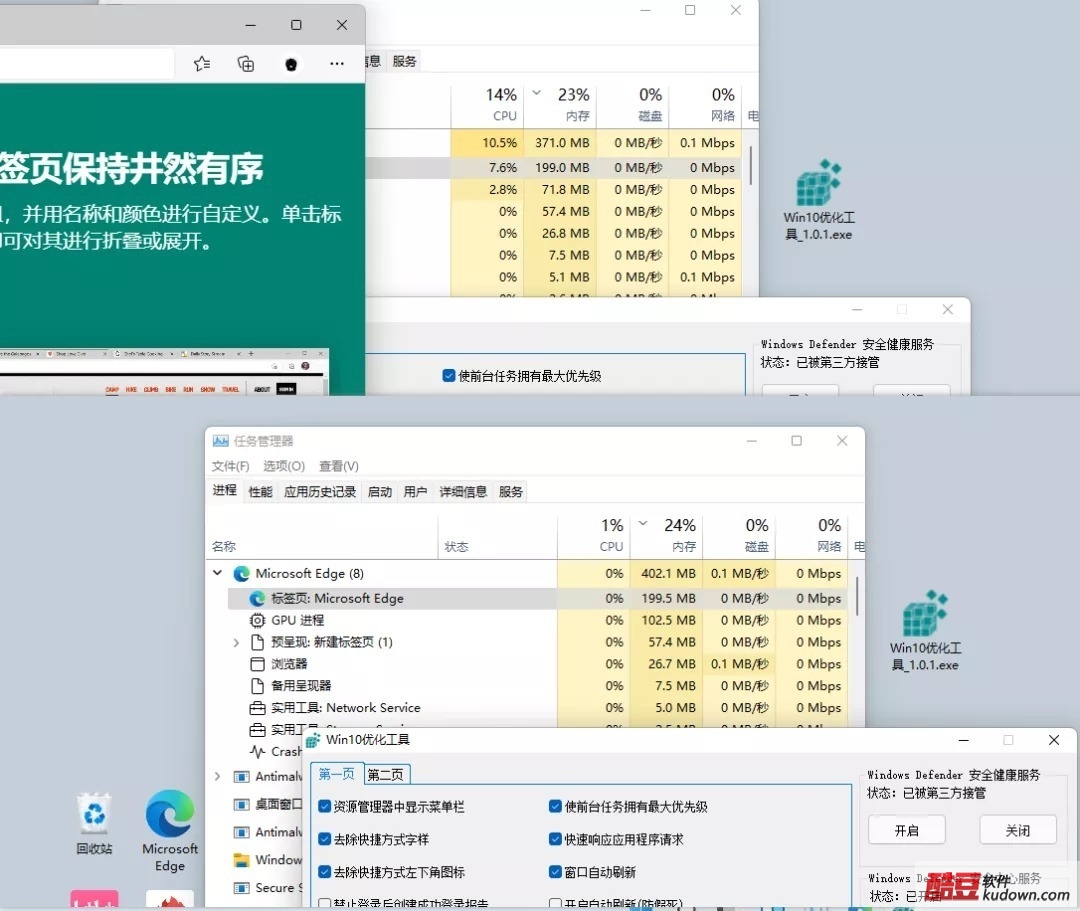Uncheck 去除快捷方式左下角图标
Screen dimensions: 1080x911
[324, 872]
